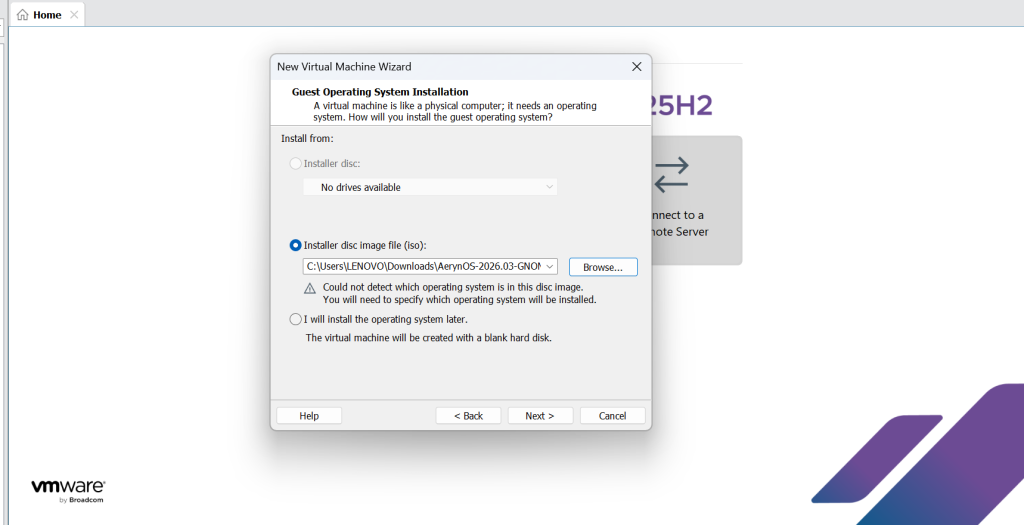Viewport: 1024px width, 525px height.
Task: Close the Home tab with its X
Action: [74, 15]
